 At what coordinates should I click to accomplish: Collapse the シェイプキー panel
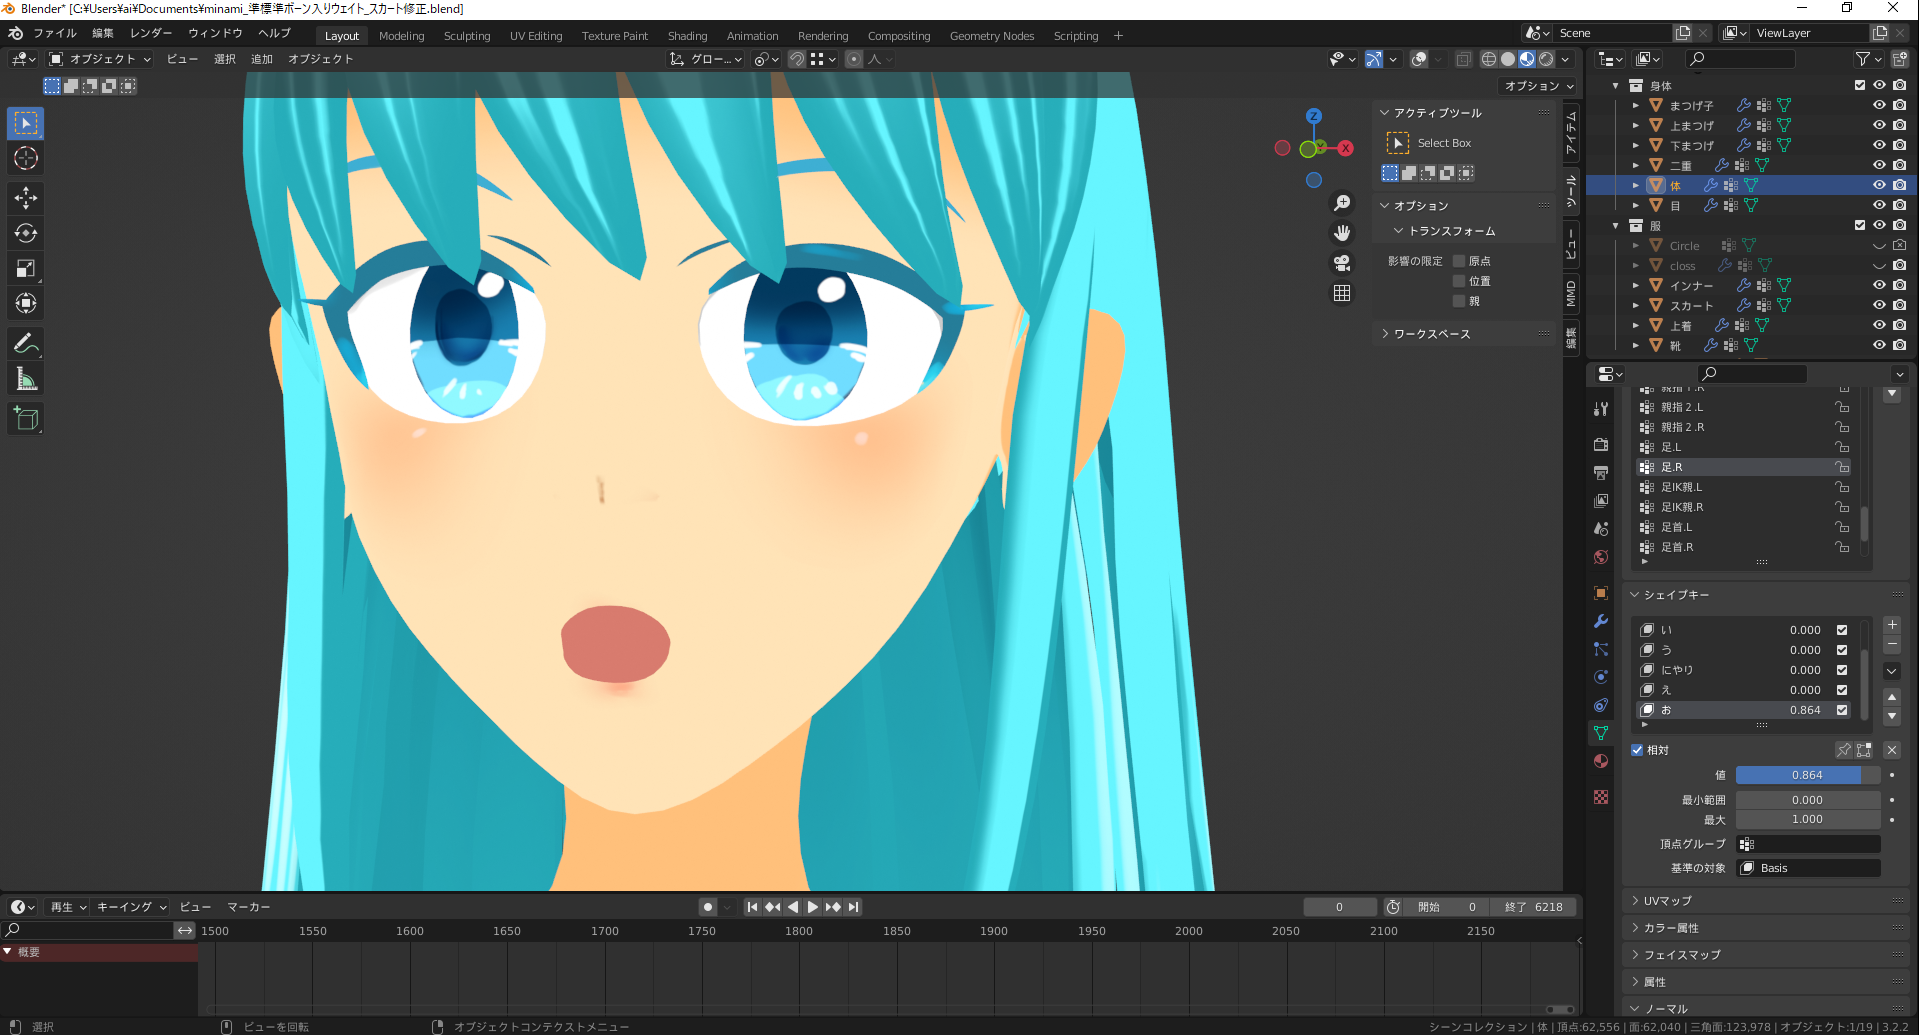[1676, 595]
